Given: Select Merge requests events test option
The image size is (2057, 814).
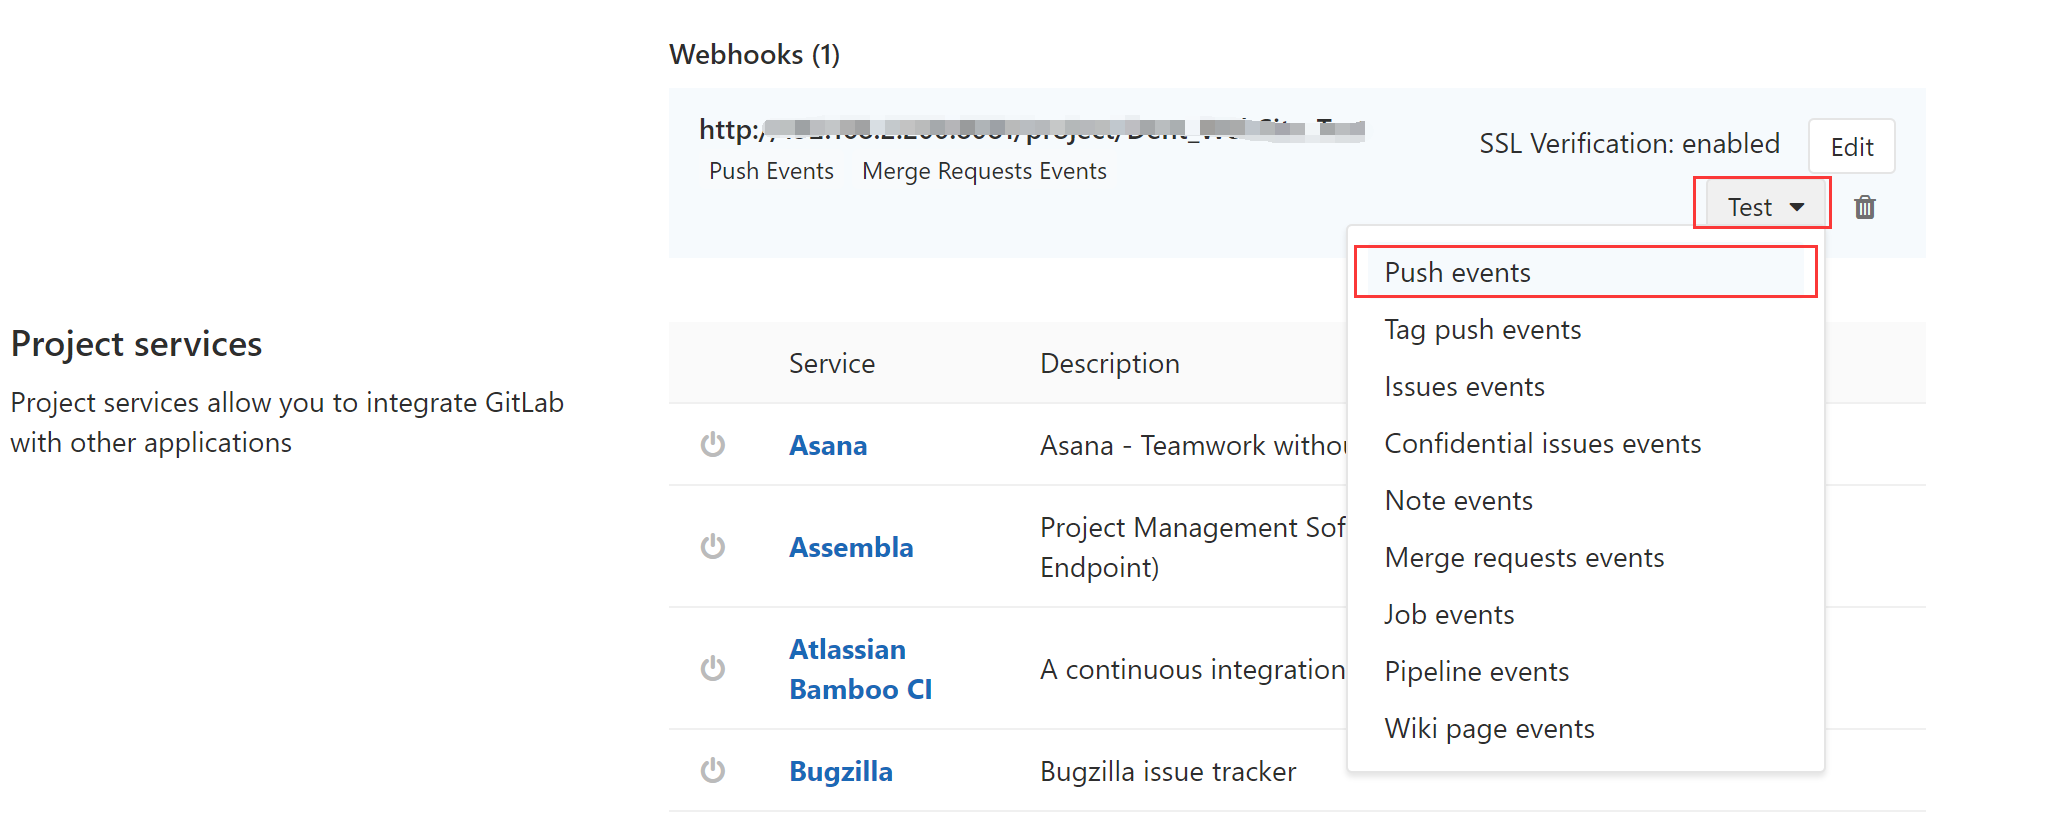Looking at the screenshot, I should [x=1524, y=558].
